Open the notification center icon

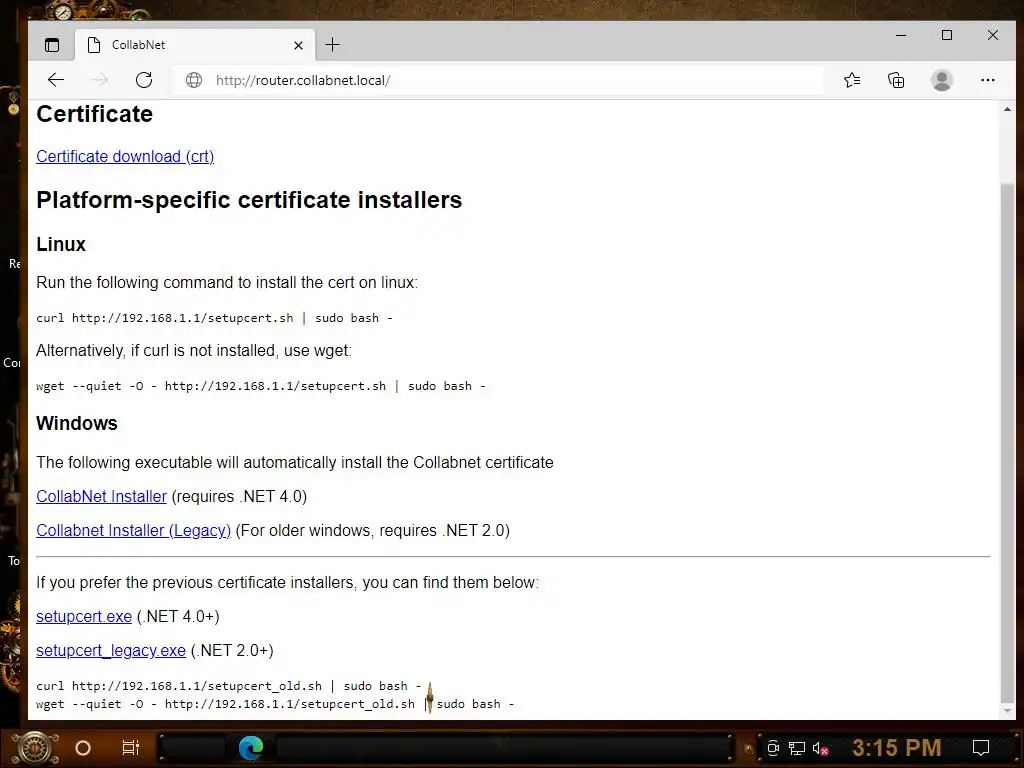coord(981,748)
